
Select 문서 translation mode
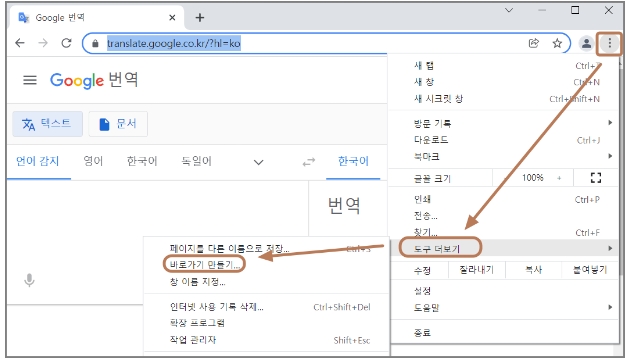pyautogui.click(x=118, y=124)
